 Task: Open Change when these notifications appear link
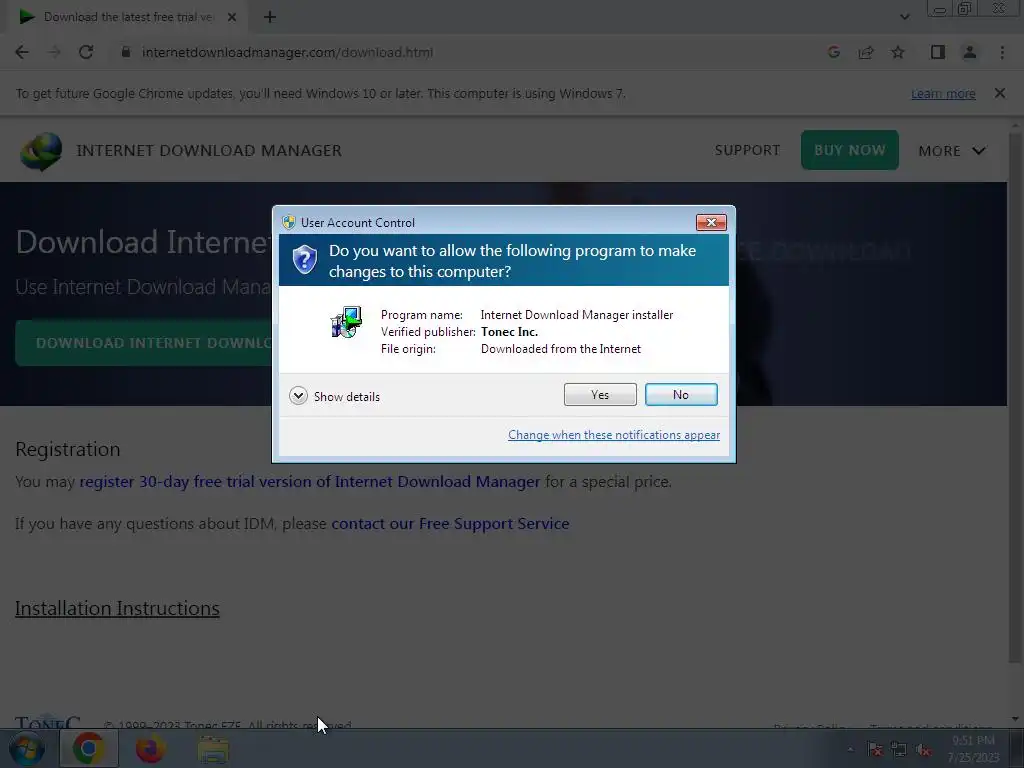coord(614,435)
